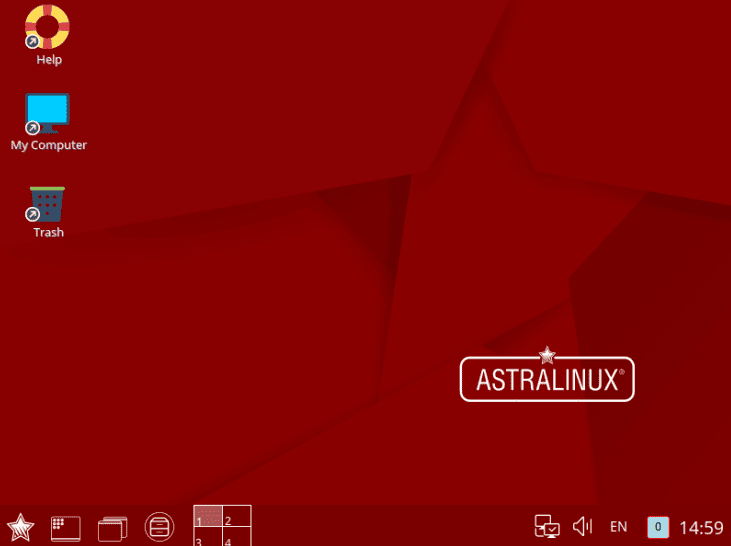Click the volume speaker tray icon
Viewport: 731px width, 546px height.
point(582,526)
